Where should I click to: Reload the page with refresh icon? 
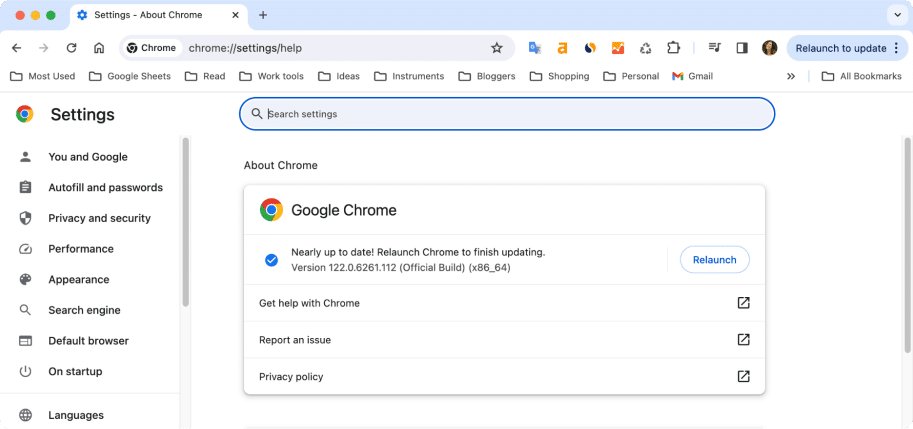pos(72,48)
